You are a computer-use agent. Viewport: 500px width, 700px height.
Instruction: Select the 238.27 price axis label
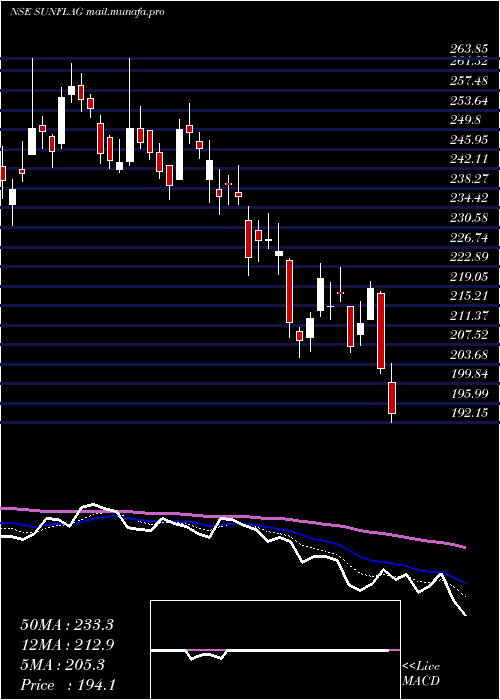[x=469, y=179]
